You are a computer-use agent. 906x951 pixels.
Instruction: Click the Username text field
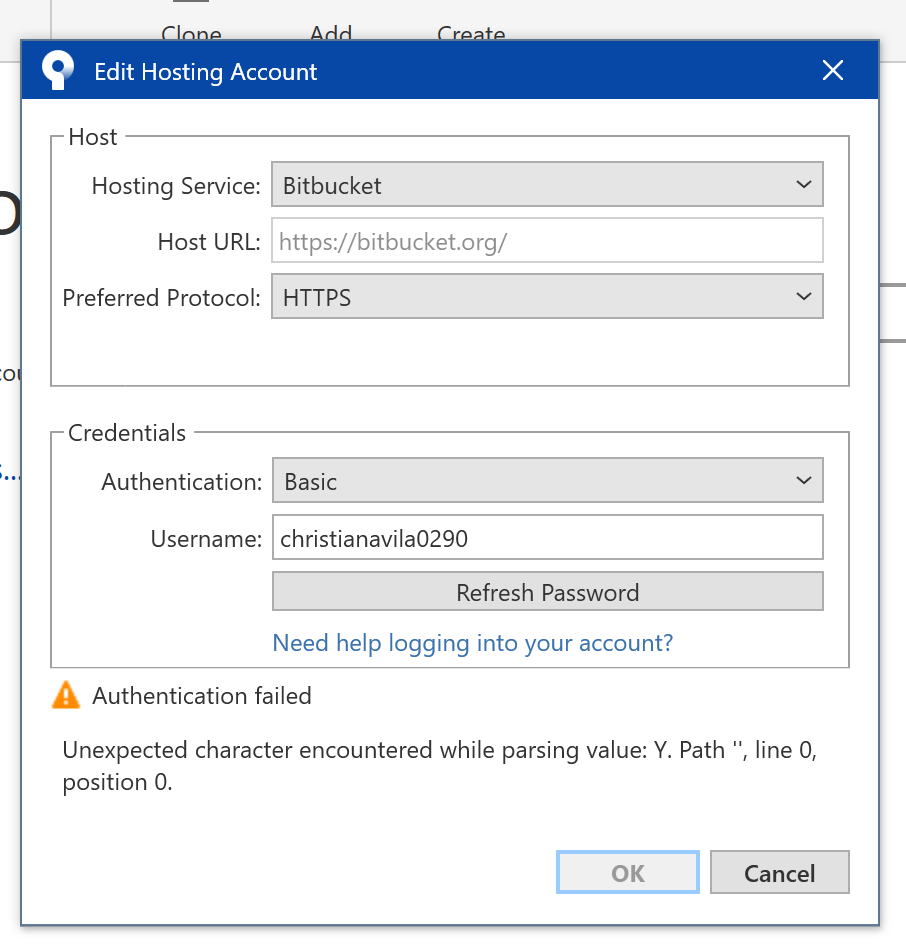pos(548,537)
